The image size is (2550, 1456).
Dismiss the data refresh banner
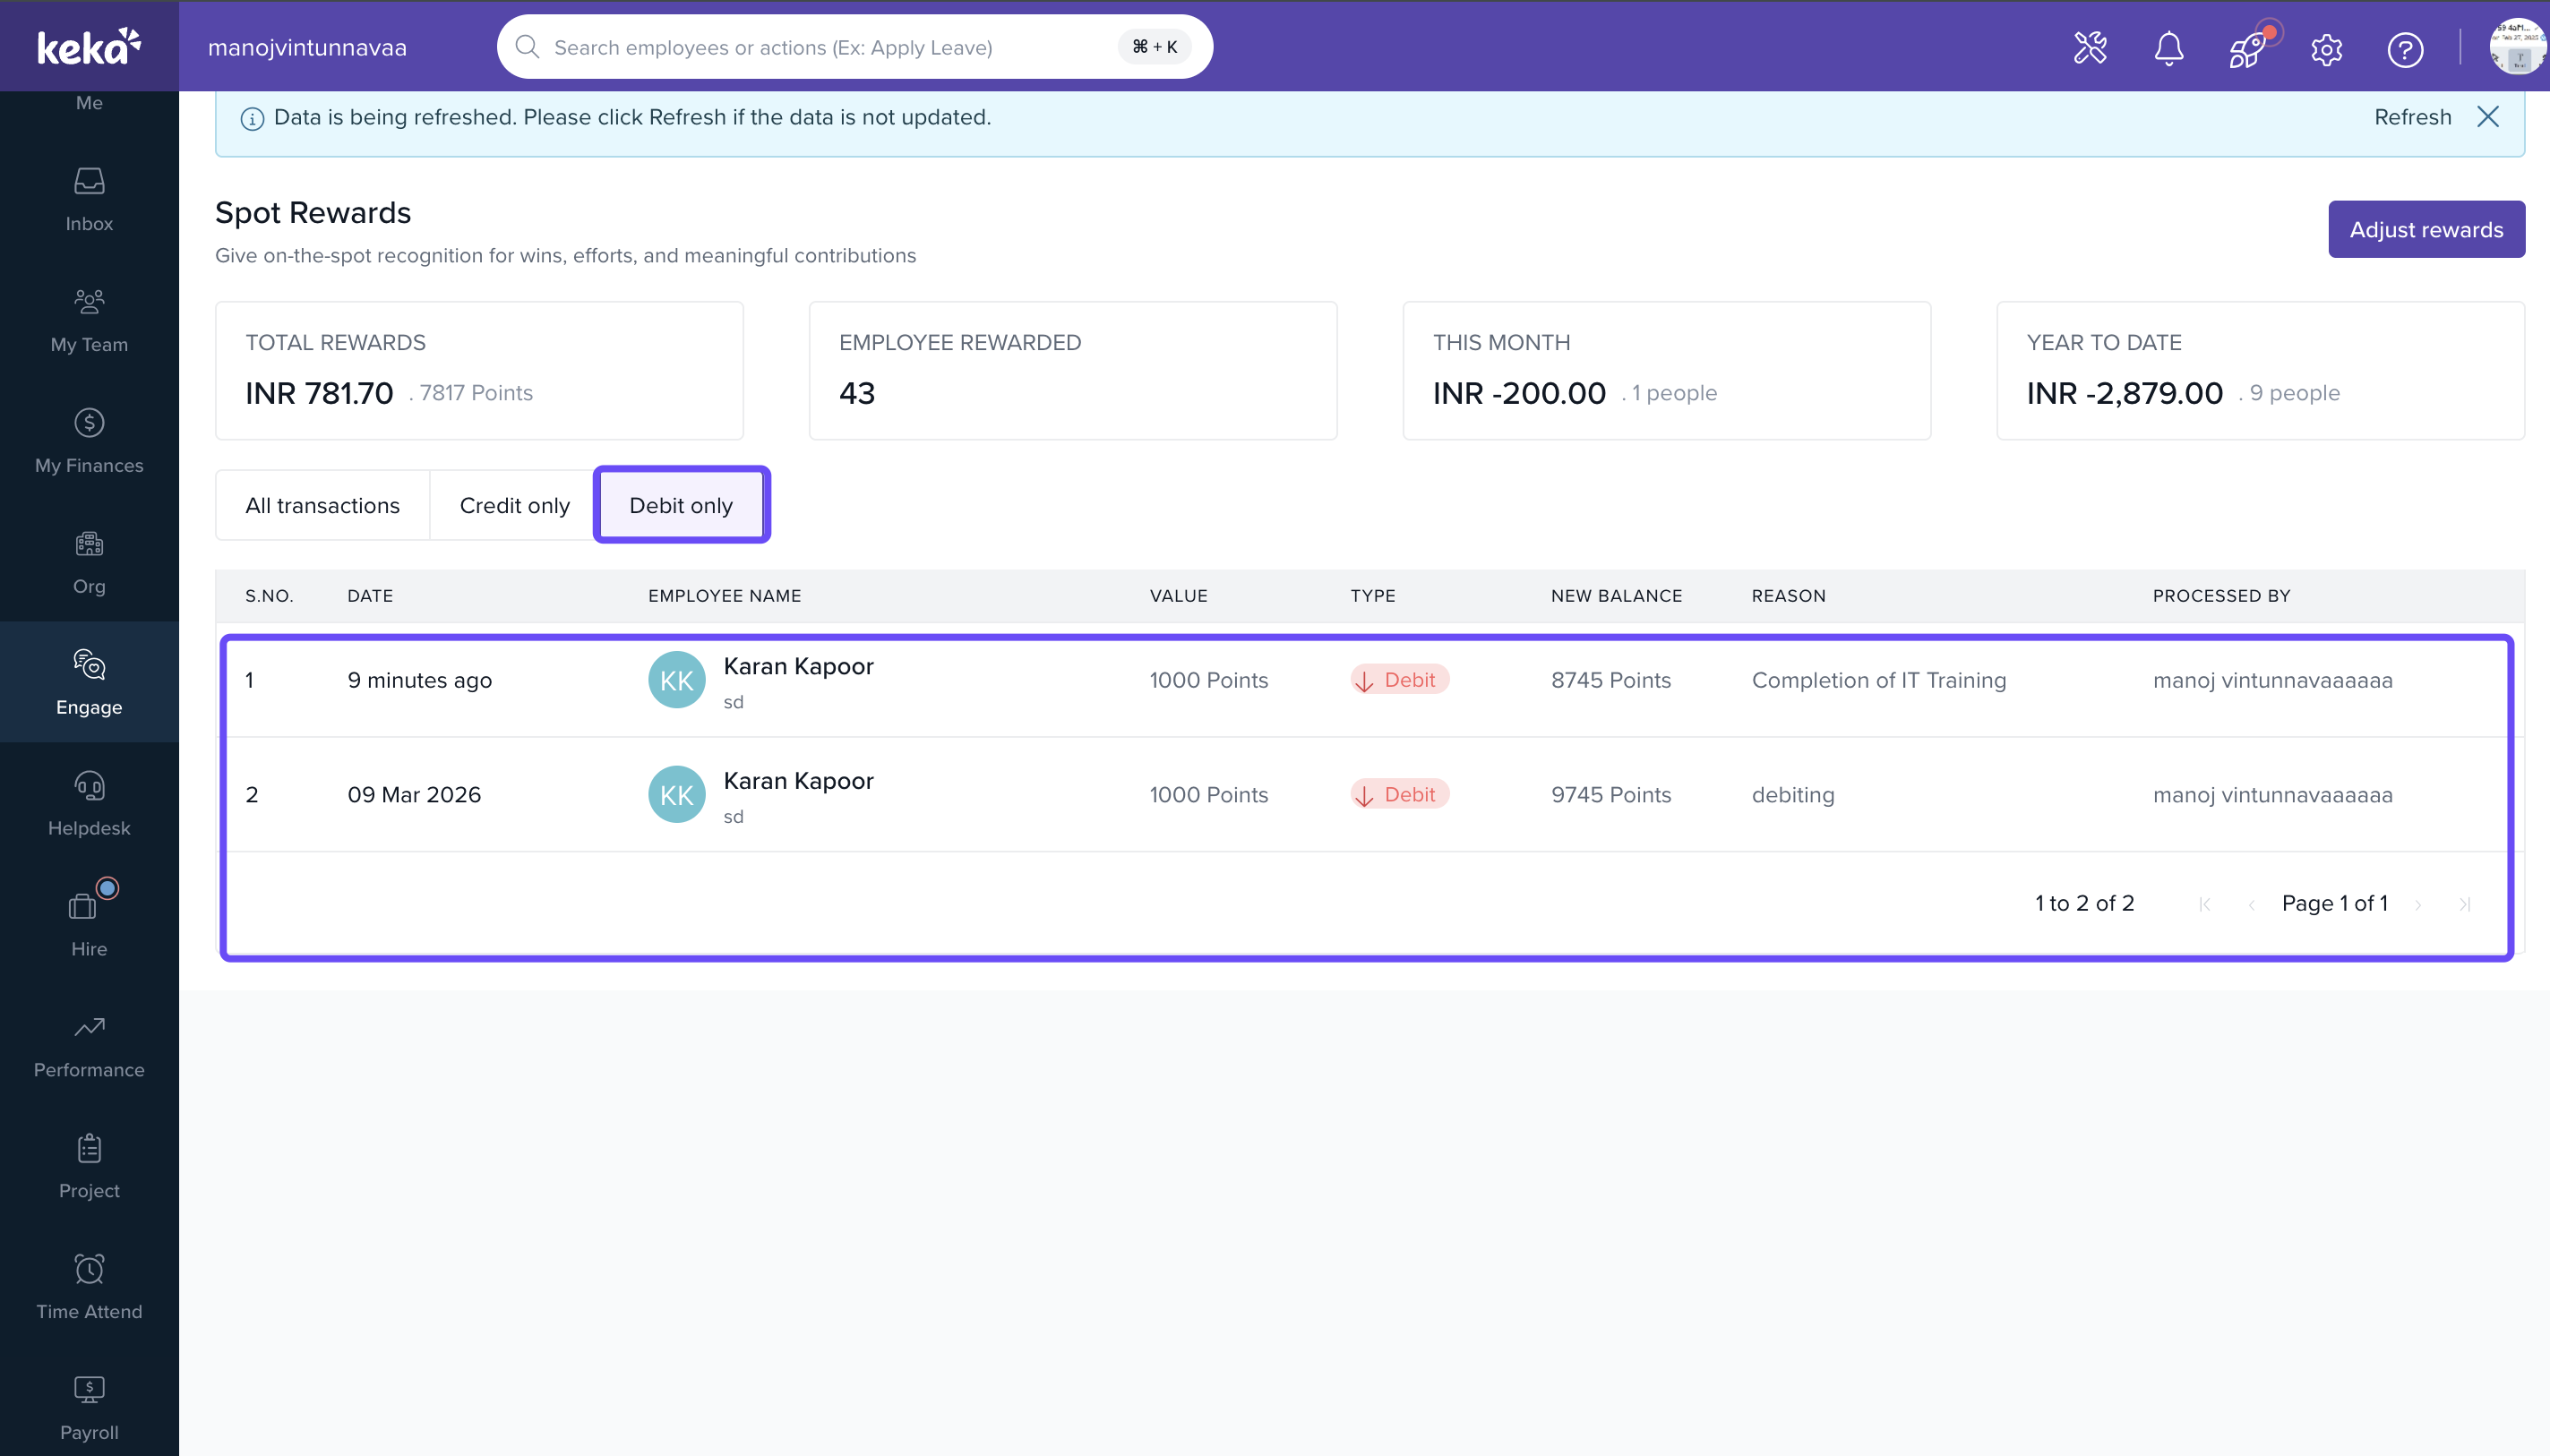tap(2488, 117)
